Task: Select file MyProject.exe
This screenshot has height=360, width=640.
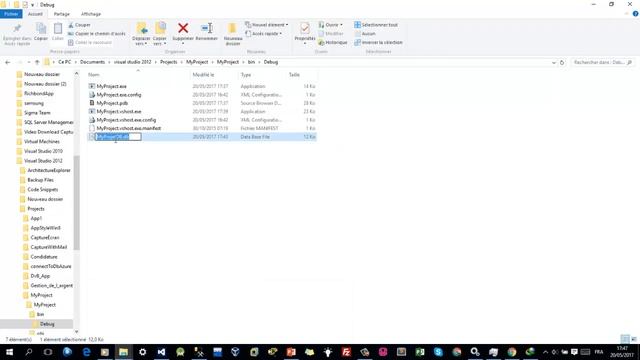Action: tap(111, 87)
